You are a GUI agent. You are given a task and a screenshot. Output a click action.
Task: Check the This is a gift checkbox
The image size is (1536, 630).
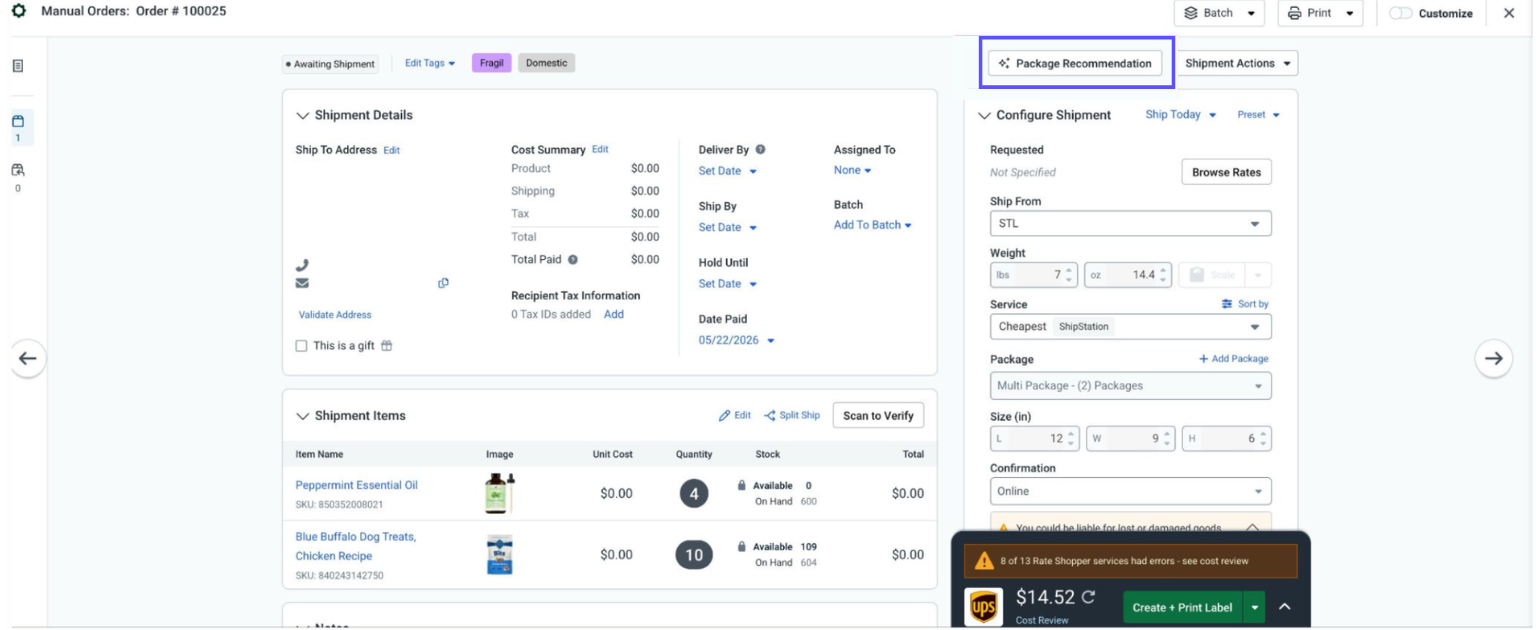[x=301, y=346]
